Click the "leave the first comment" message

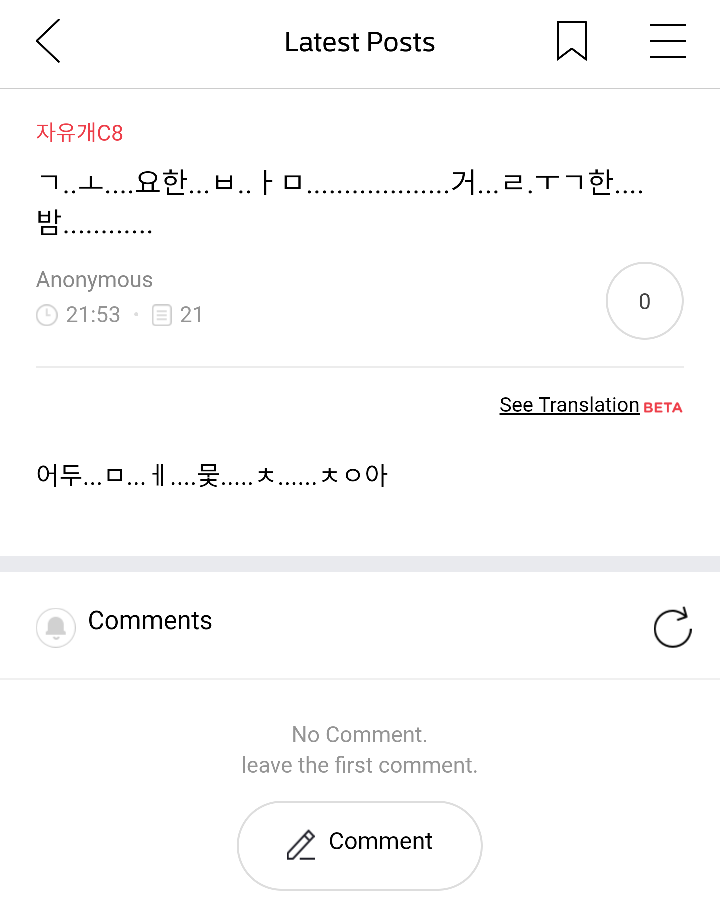360,765
